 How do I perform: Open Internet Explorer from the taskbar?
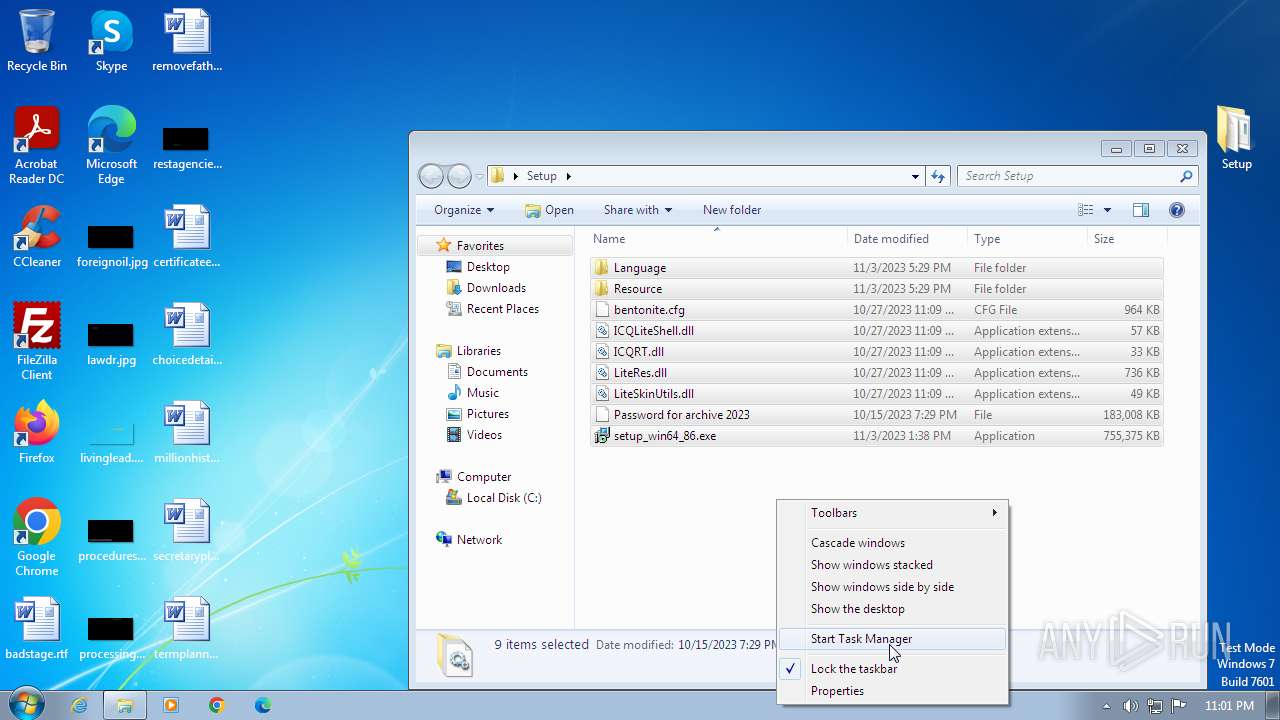click(x=79, y=705)
